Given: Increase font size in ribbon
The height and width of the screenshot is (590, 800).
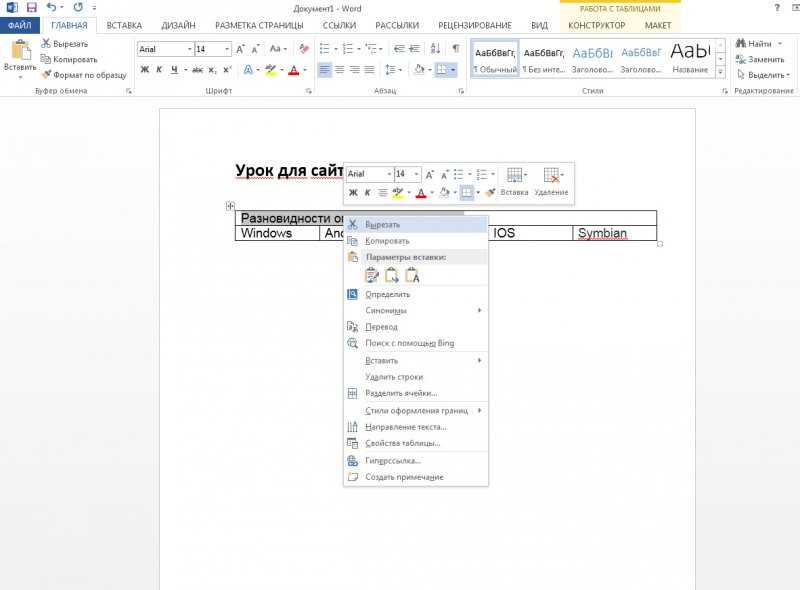Looking at the screenshot, I should 240,49.
